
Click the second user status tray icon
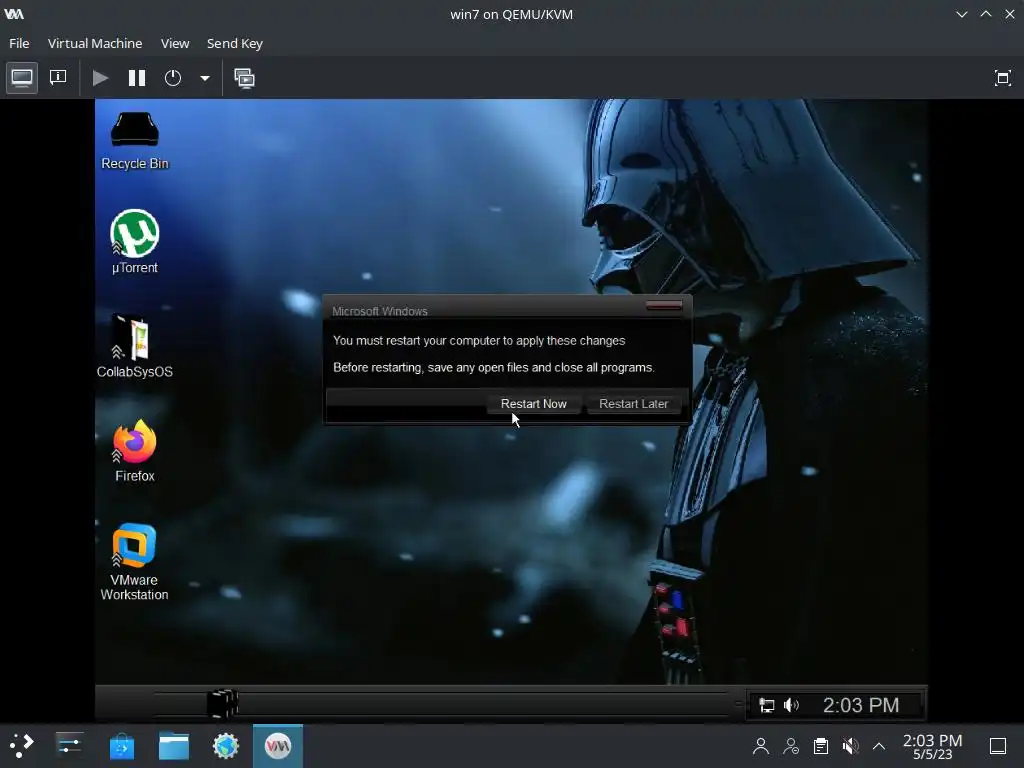click(x=791, y=746)
